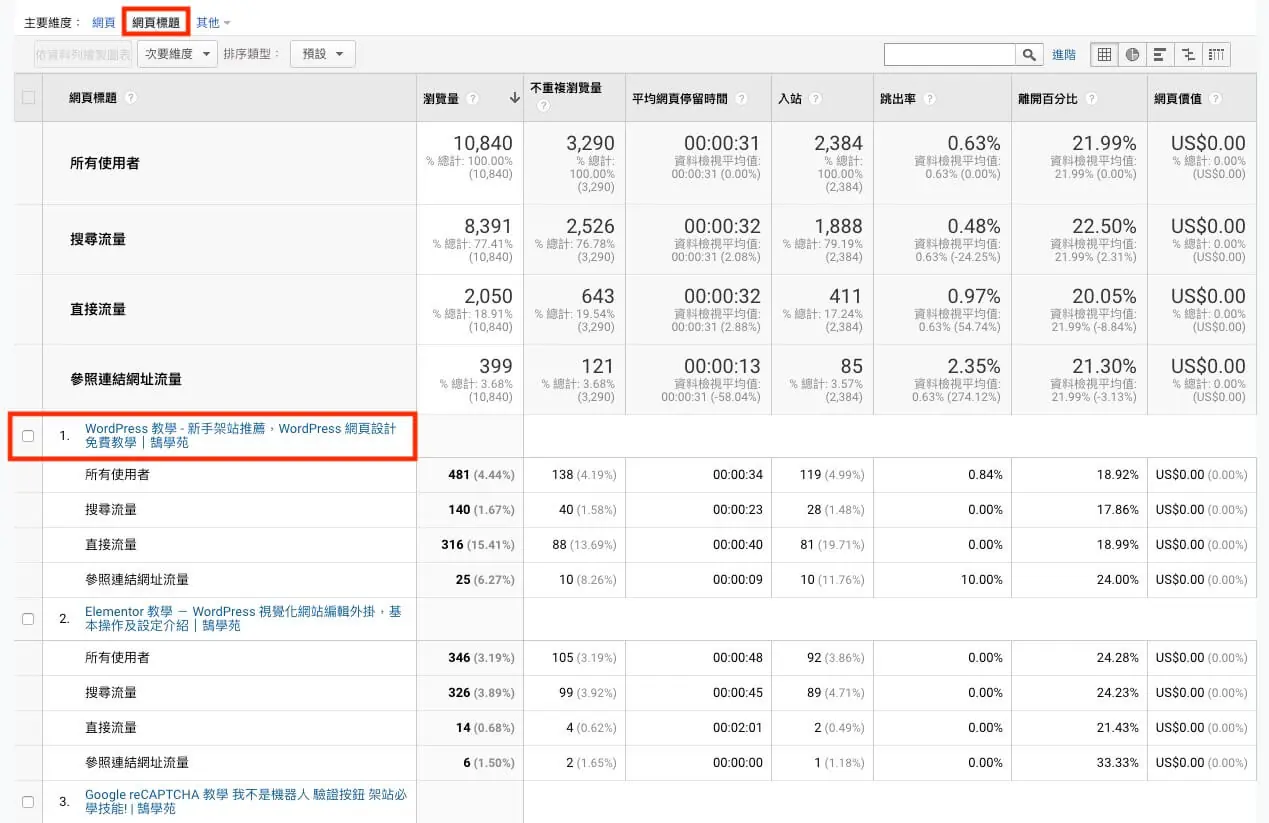
Task: Click the 搜尋流量 summary segment row label
Action: tap(98, 239)
